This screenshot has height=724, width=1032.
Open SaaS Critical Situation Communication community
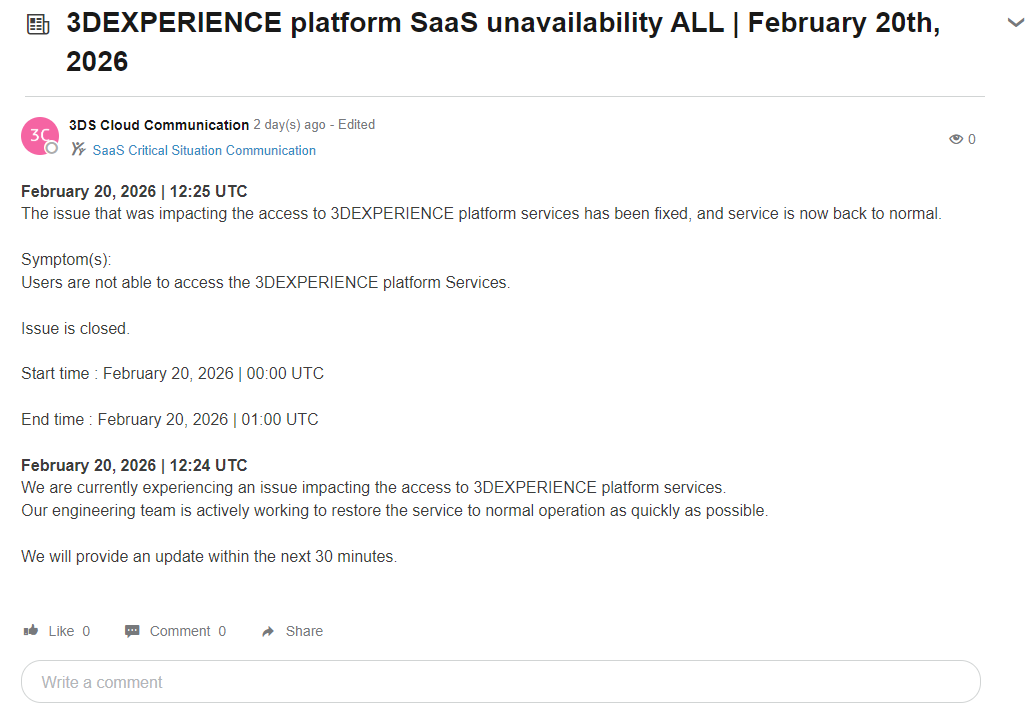[204, 150]
